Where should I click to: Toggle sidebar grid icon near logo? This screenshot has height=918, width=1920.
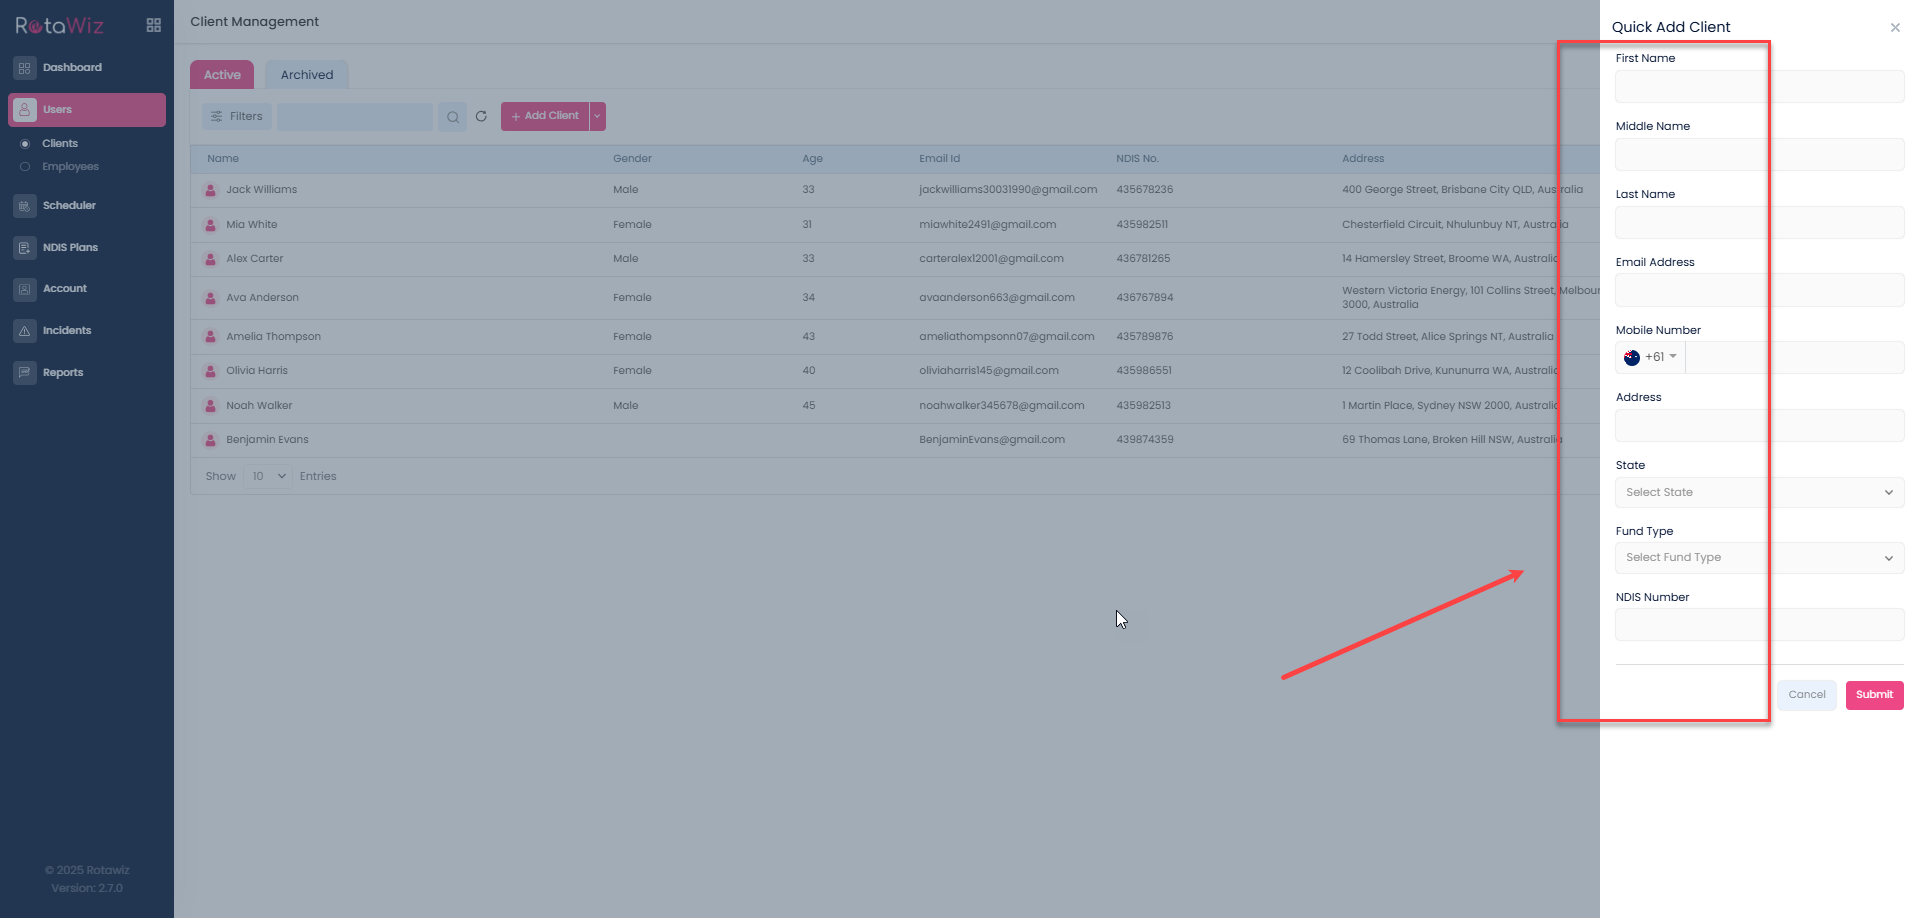153,26
